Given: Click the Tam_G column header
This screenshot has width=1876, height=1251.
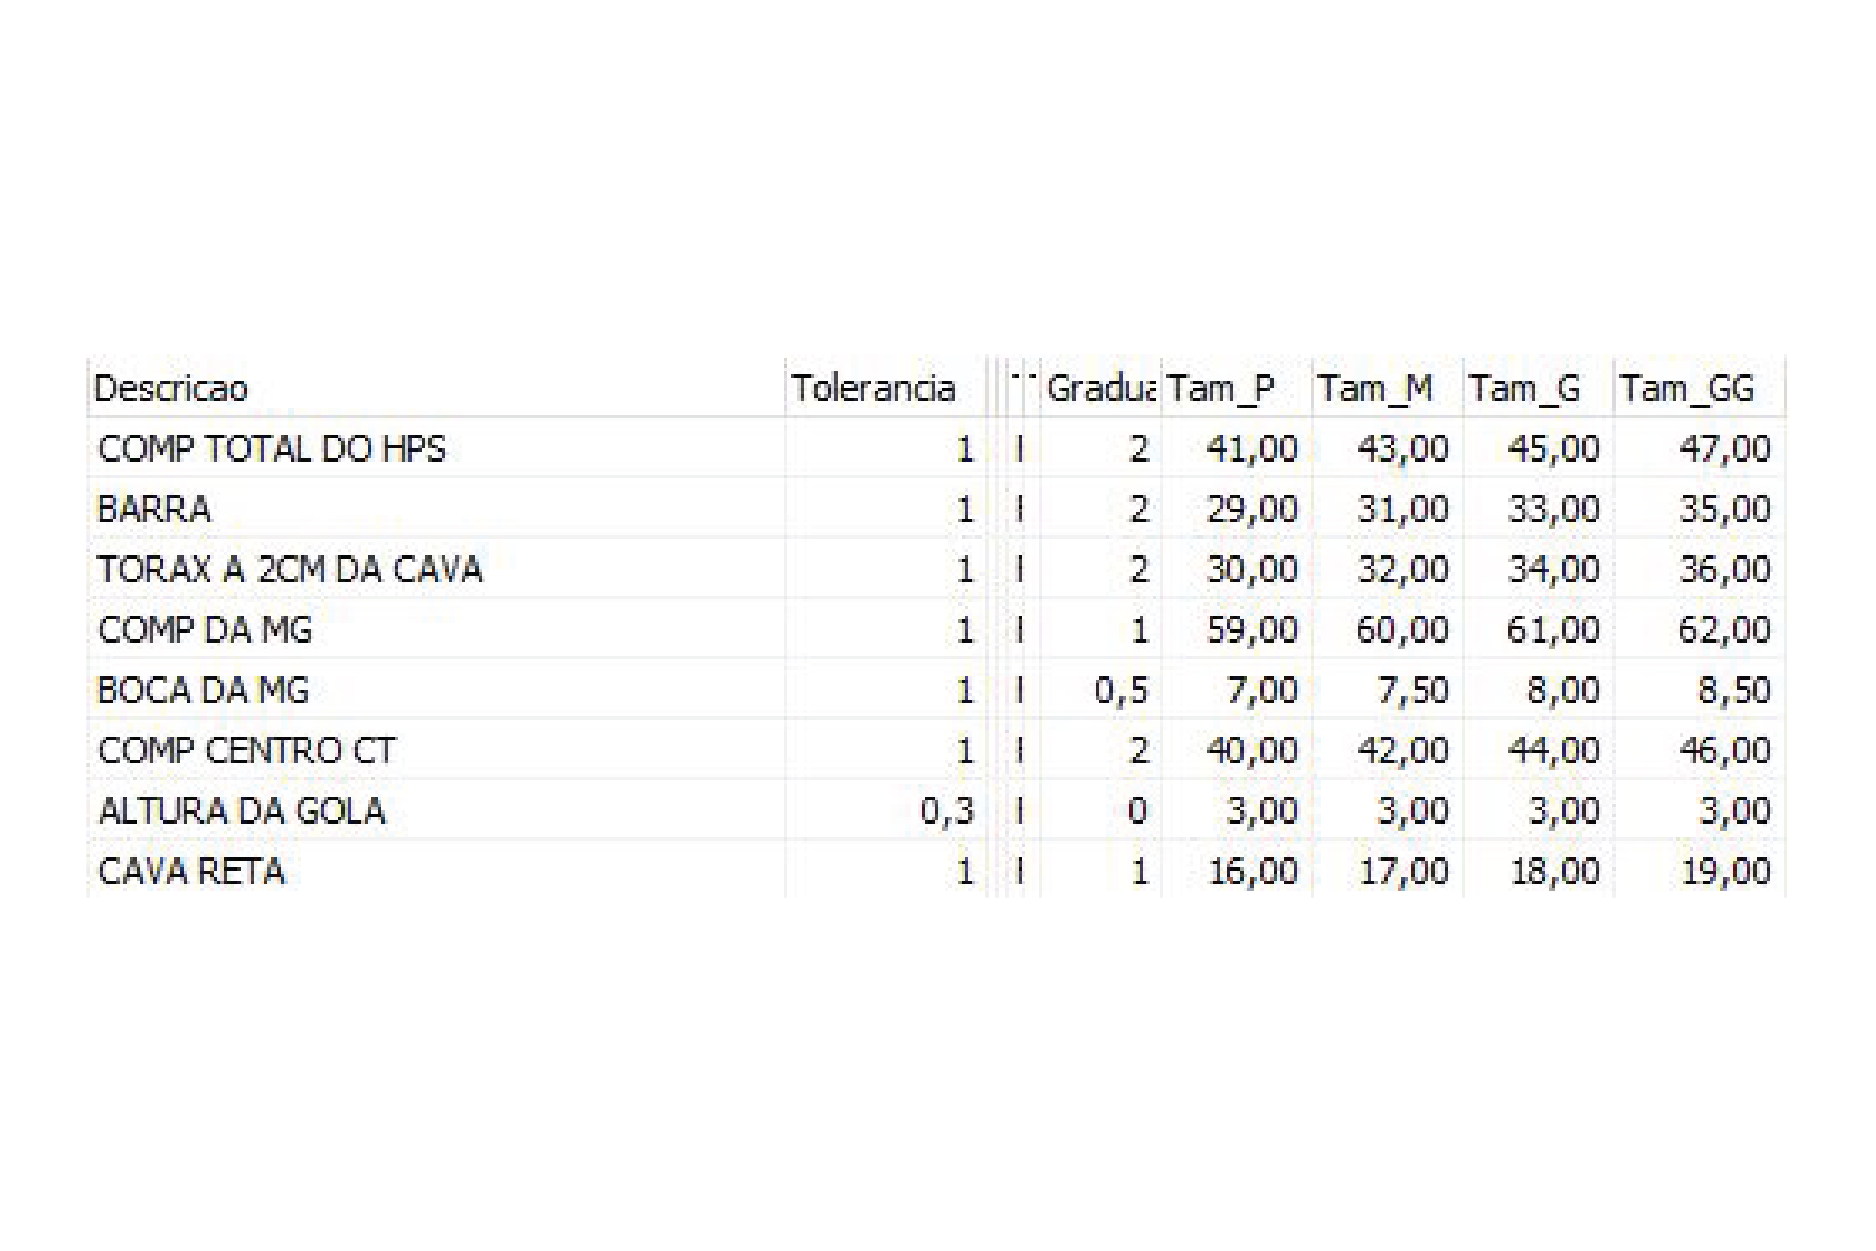Looking at the screenshot, I should (1539, 388).
